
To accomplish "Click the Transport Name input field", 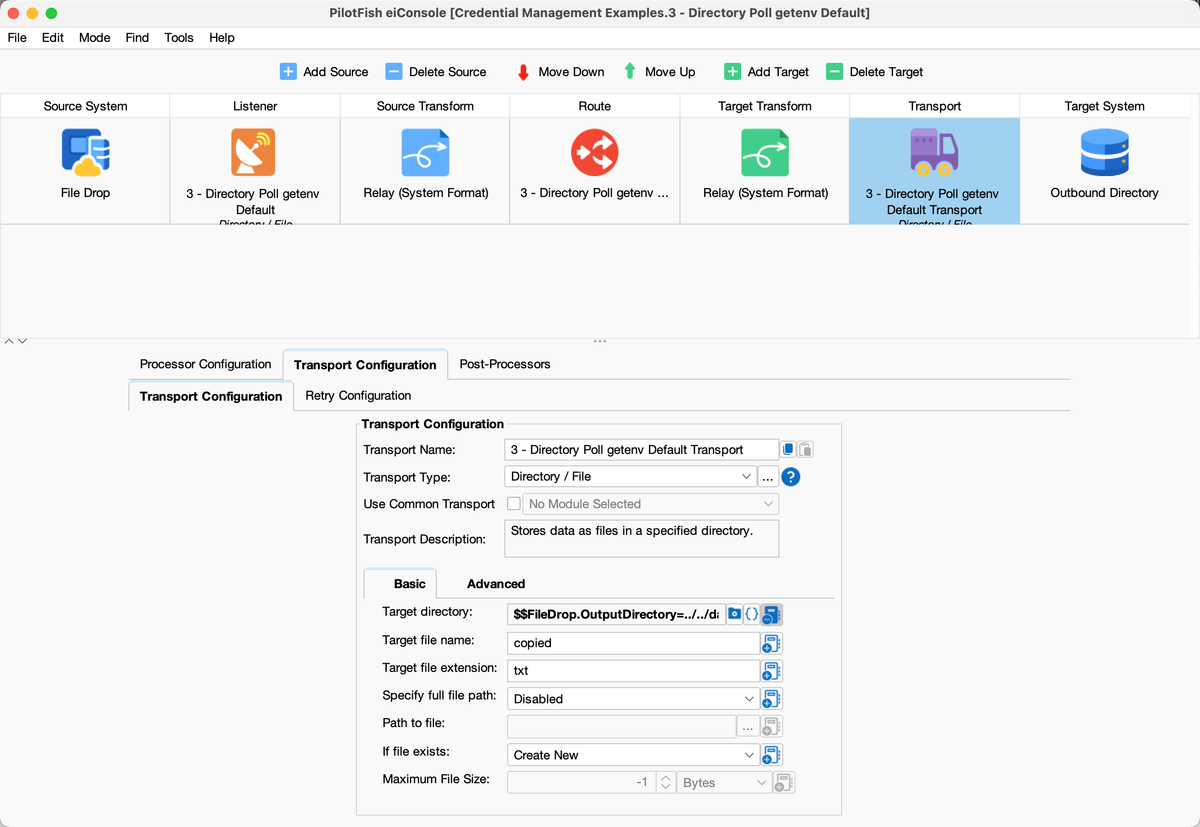I will point(642,450).
